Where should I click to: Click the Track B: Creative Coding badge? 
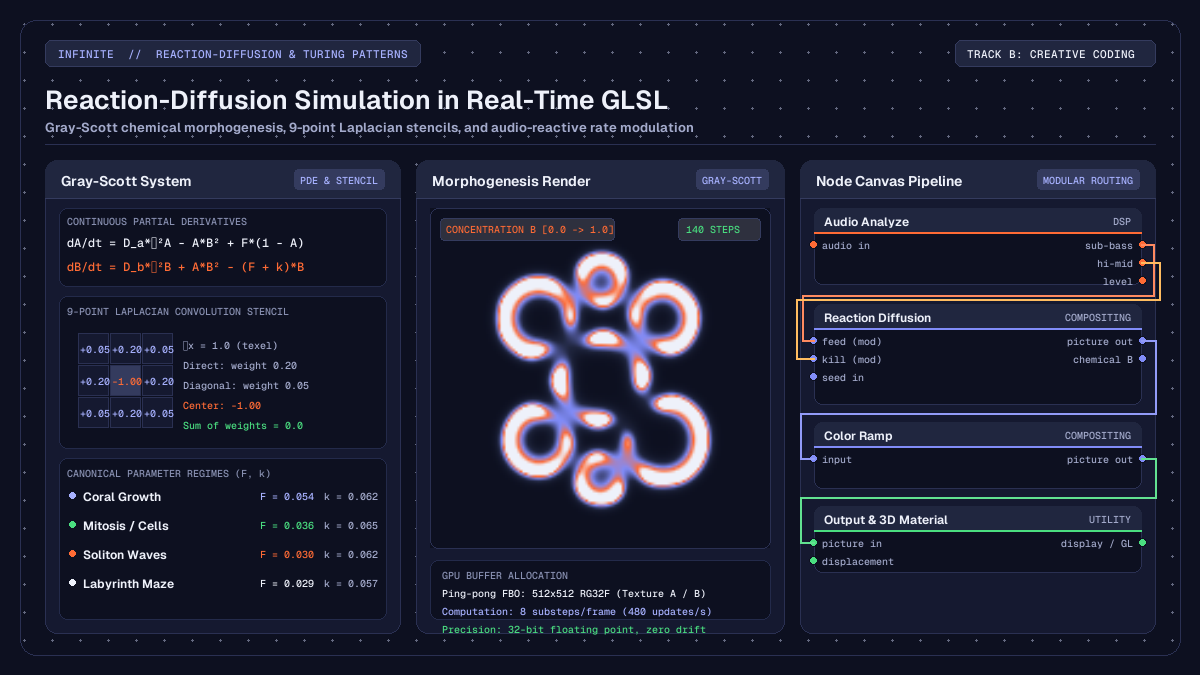pyautogui.click(x=1055, y=54)
